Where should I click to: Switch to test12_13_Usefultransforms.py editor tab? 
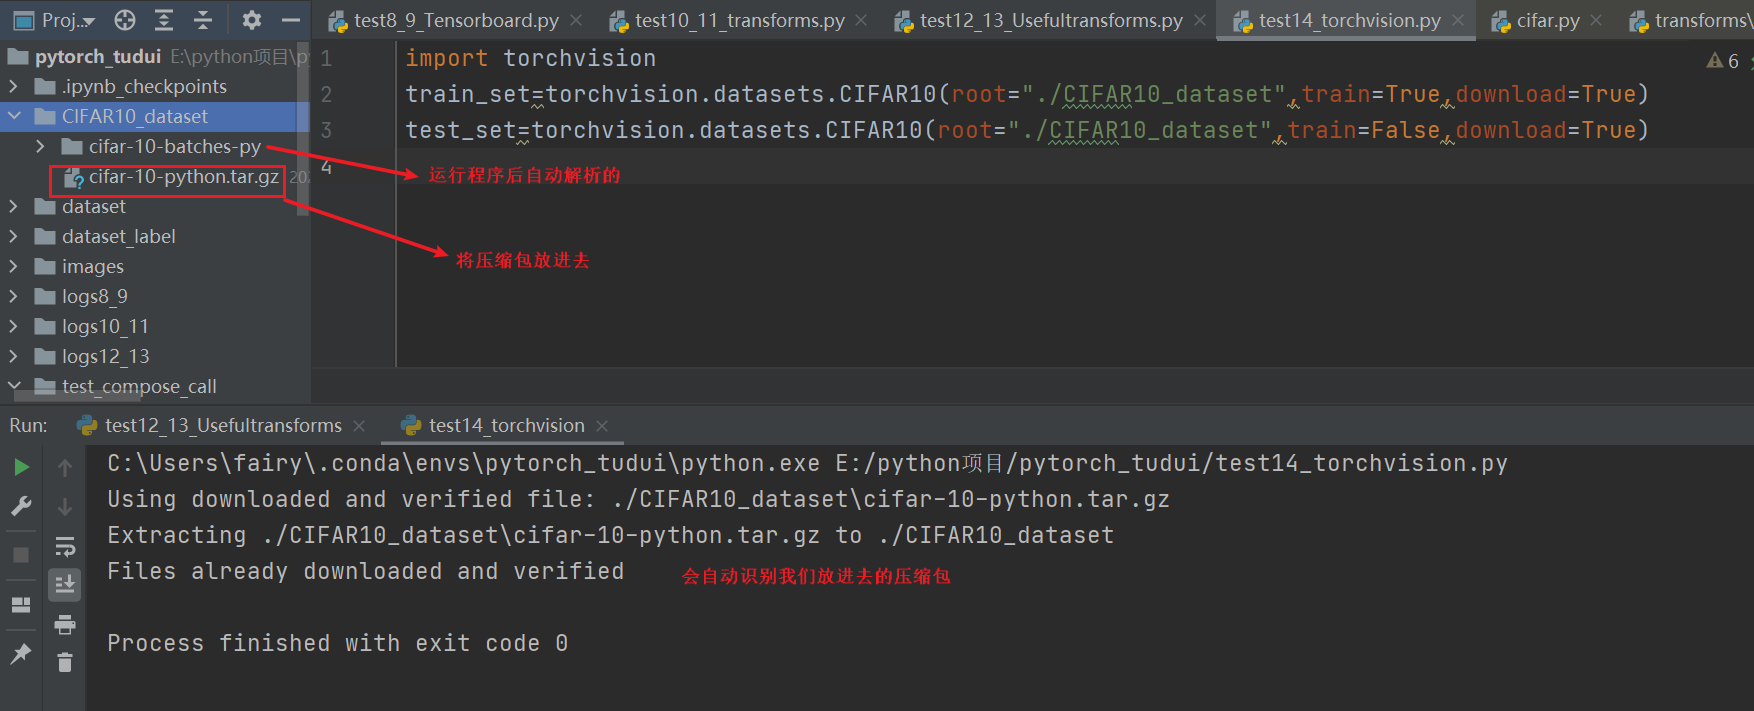(1050, 20)
